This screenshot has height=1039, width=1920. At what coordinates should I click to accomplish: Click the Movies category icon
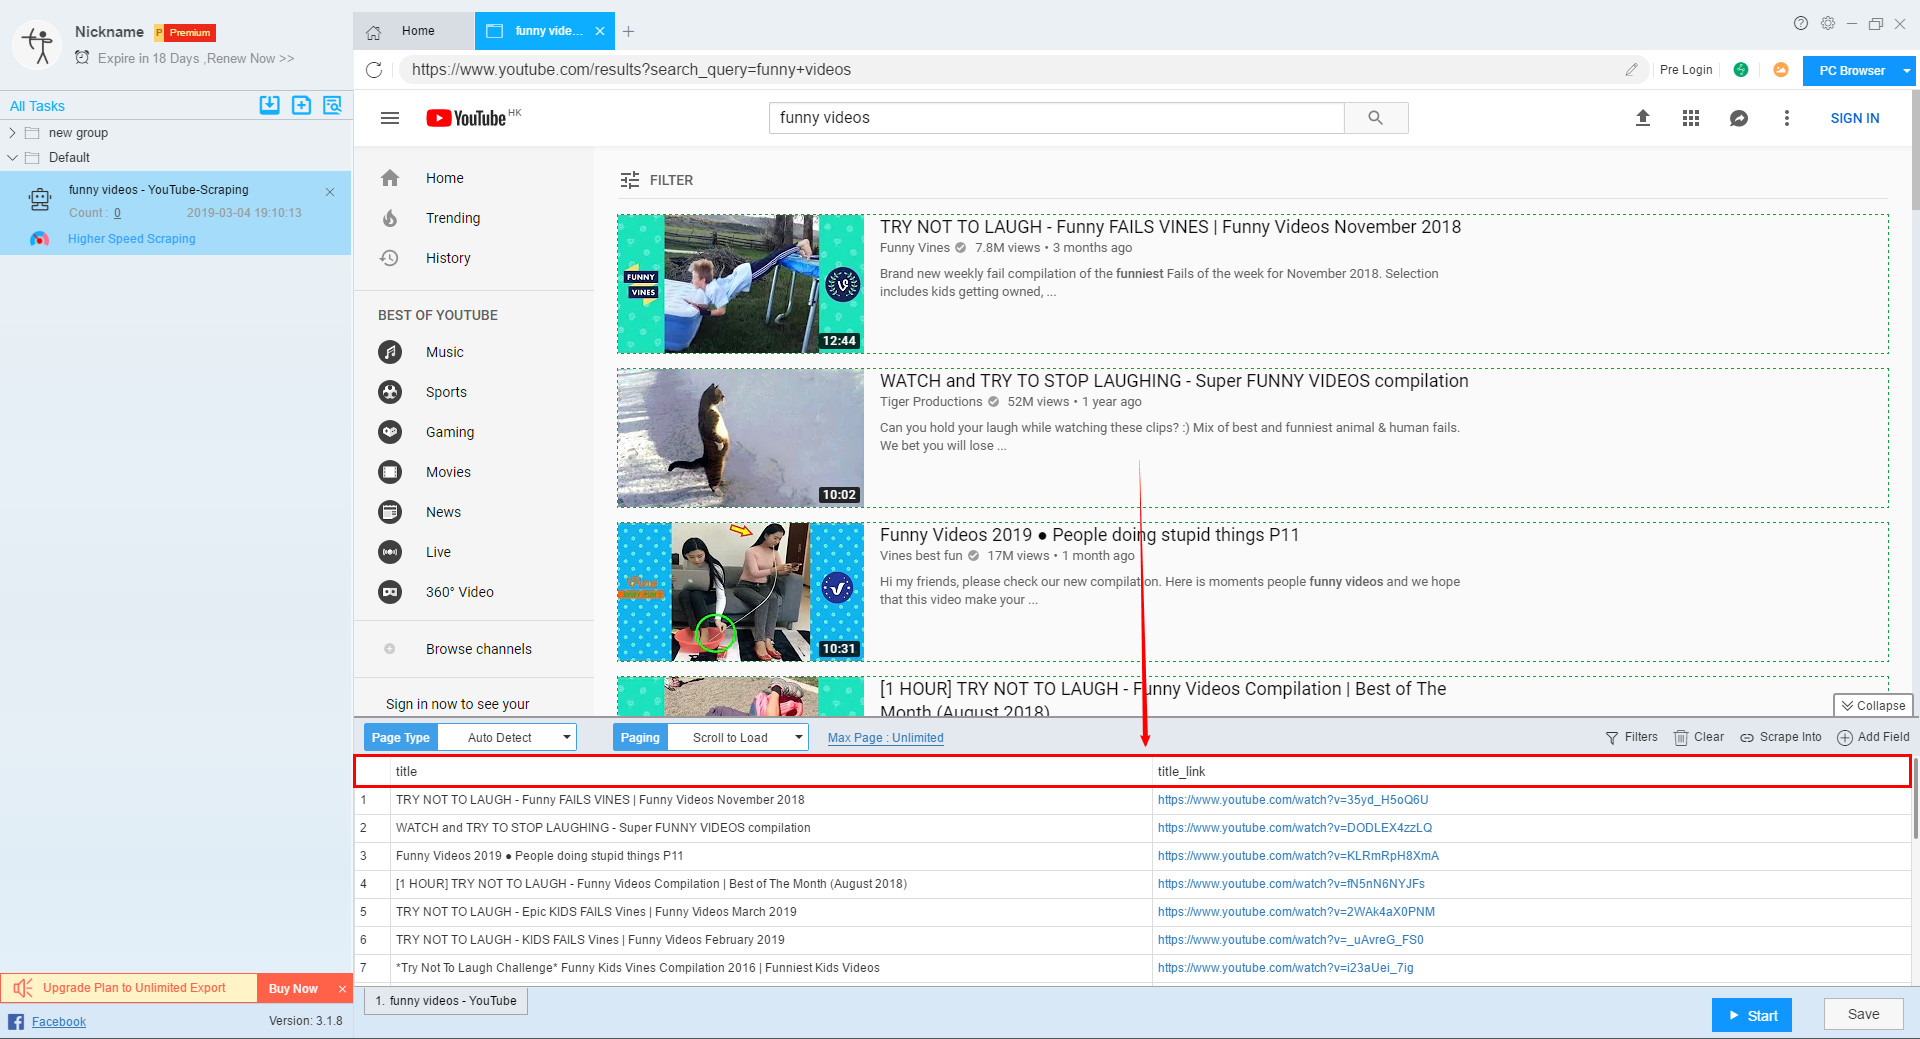tap(390, 472)
